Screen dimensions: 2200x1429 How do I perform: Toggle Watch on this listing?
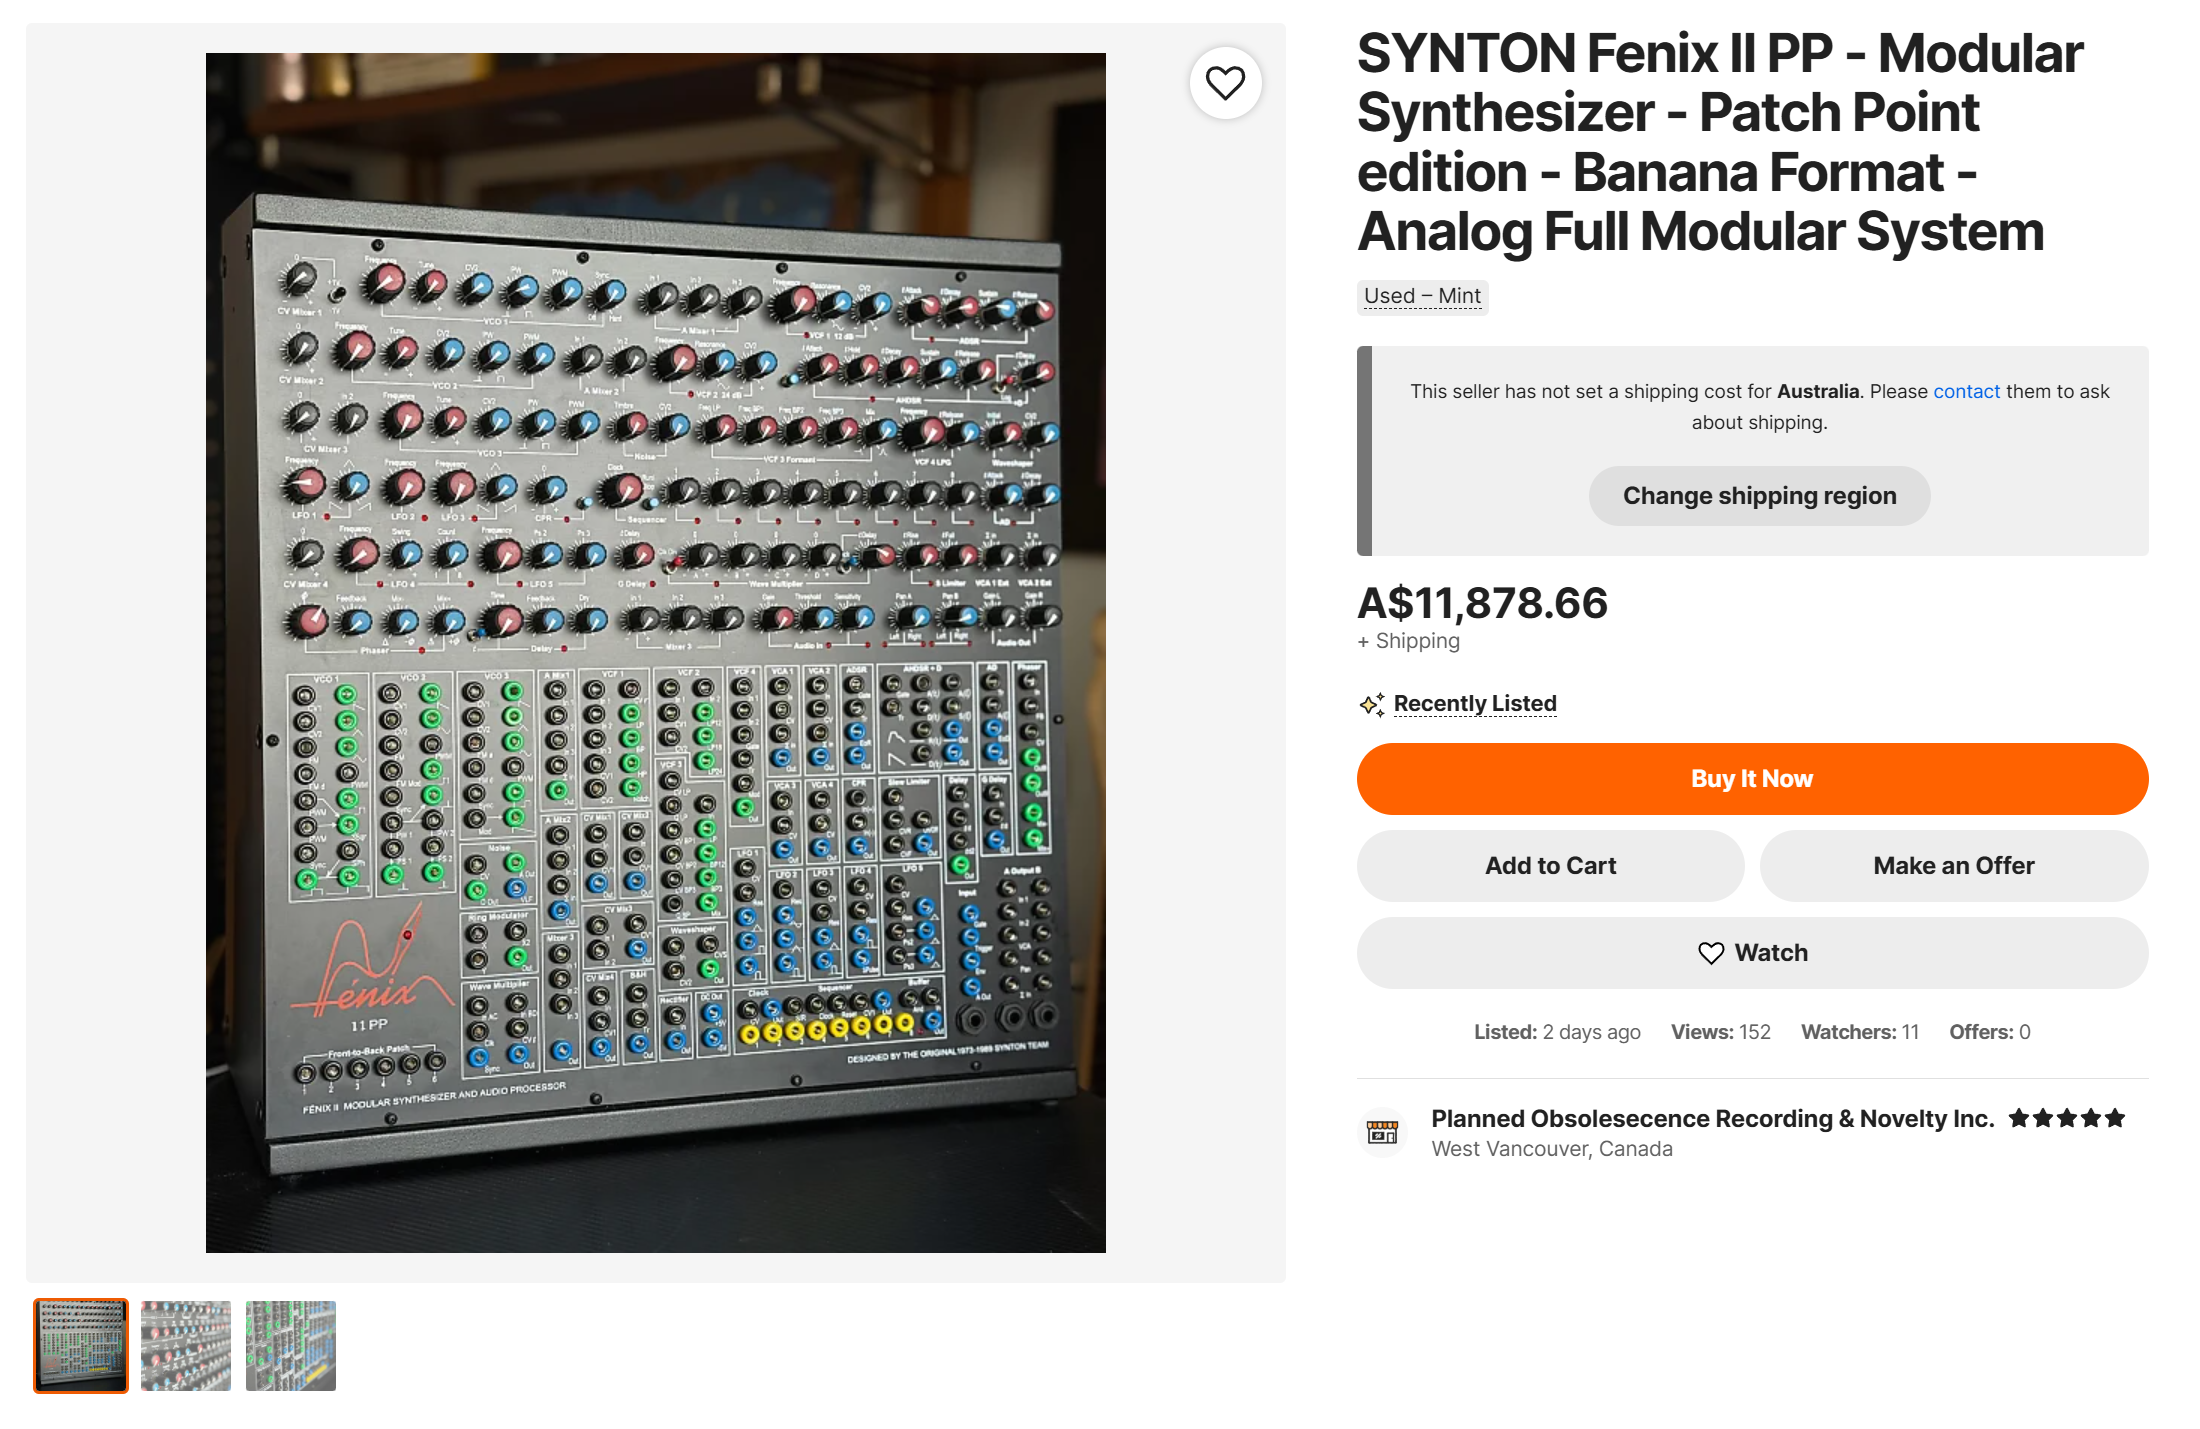pyautogui.click(x=1752, y=953)
